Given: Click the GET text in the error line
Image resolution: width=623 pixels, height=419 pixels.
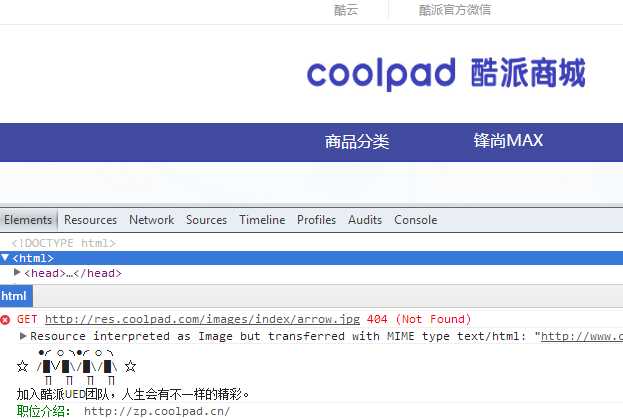Looking at the screenshot, I should tap(27, 319).
